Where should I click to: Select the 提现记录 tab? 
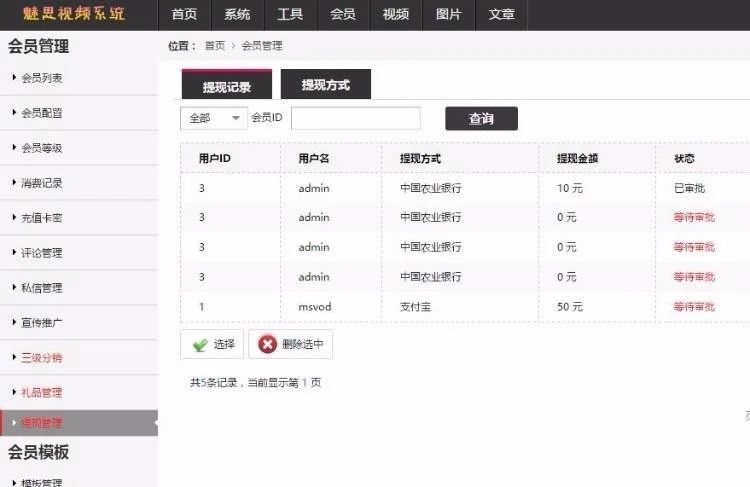tap(226, 86)
